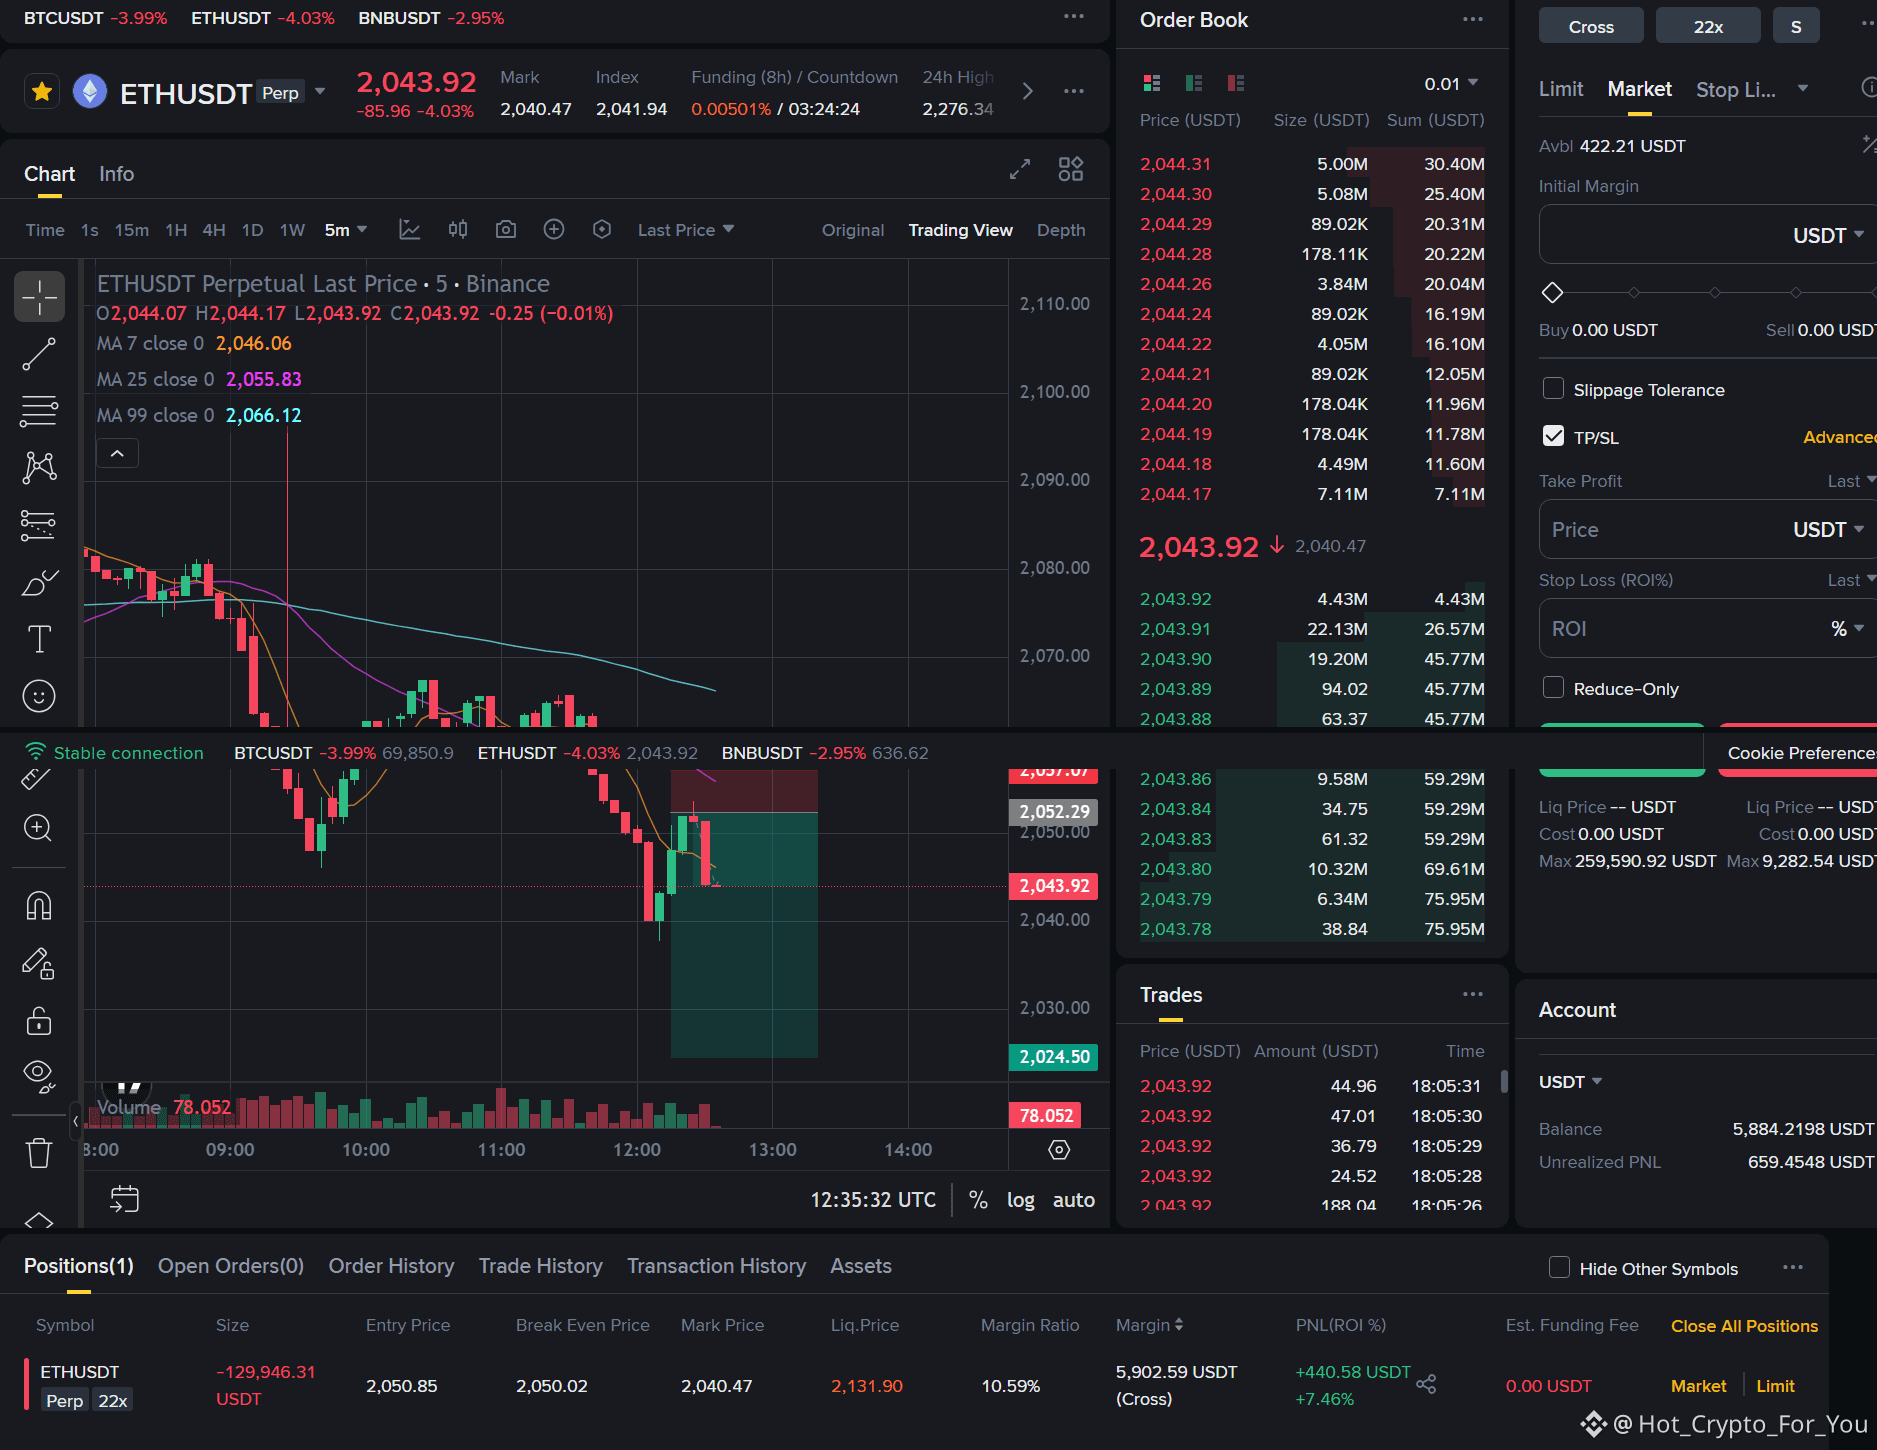Open the emoji sticker tool
Screen dimensions: 1877x1450
pos(39,696)
